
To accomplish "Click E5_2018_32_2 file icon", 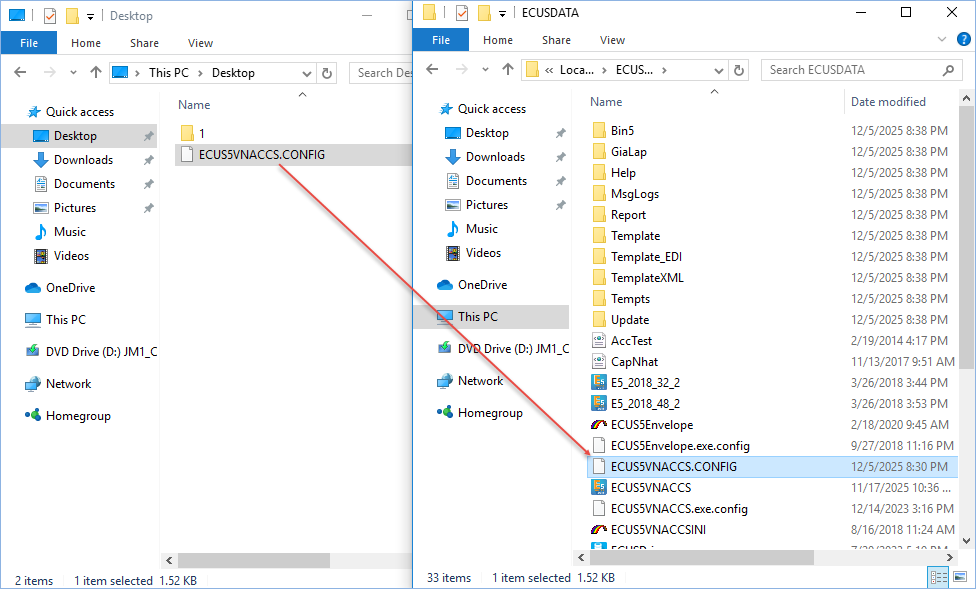I will [599, 383].
